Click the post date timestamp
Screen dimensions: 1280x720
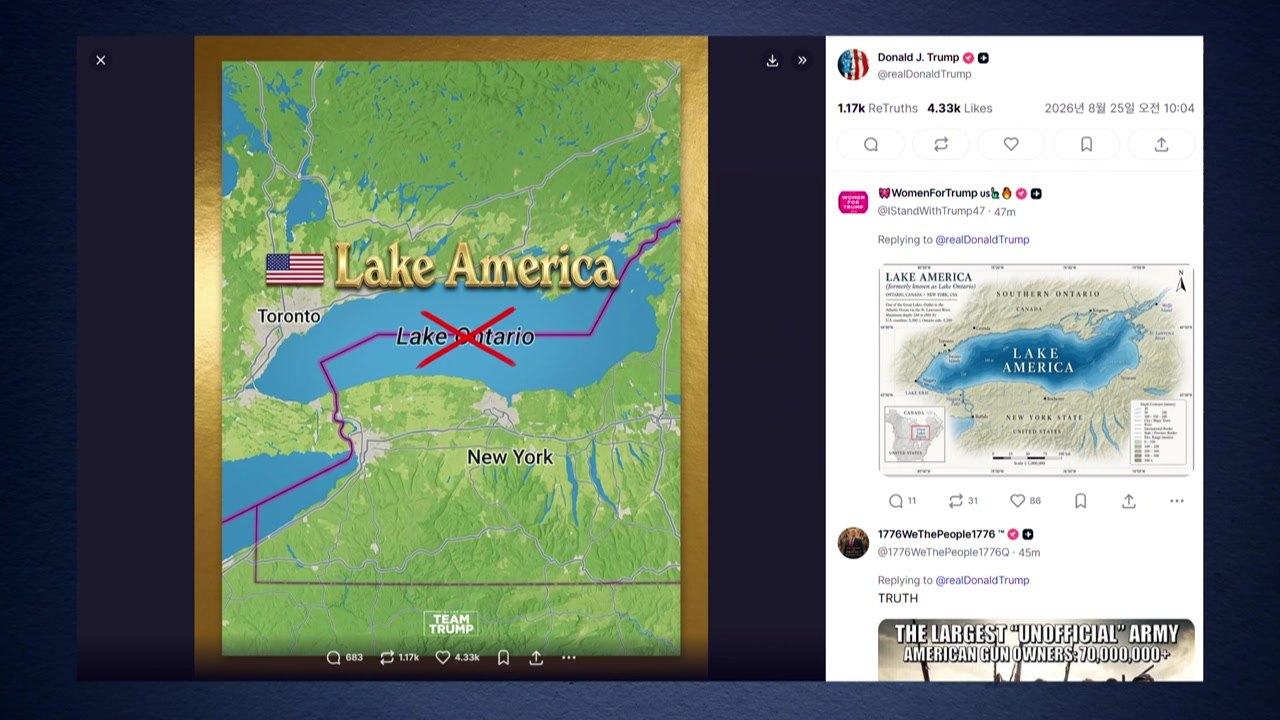(1119, 108)
